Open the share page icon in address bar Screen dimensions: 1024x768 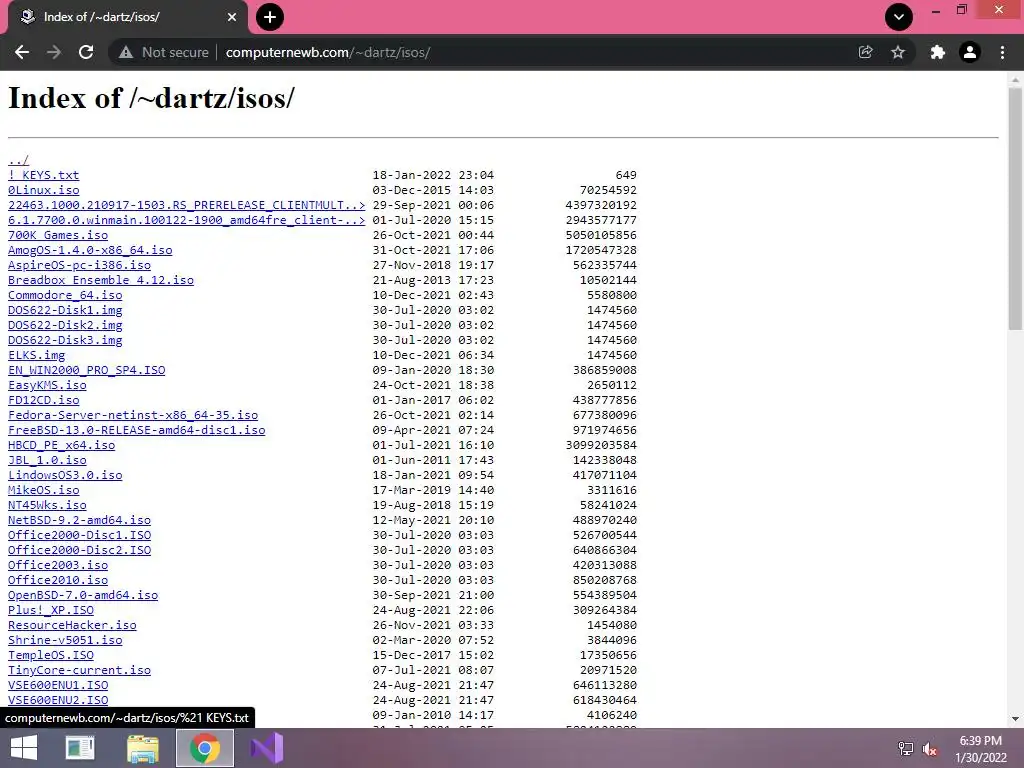tap(865, 52)
